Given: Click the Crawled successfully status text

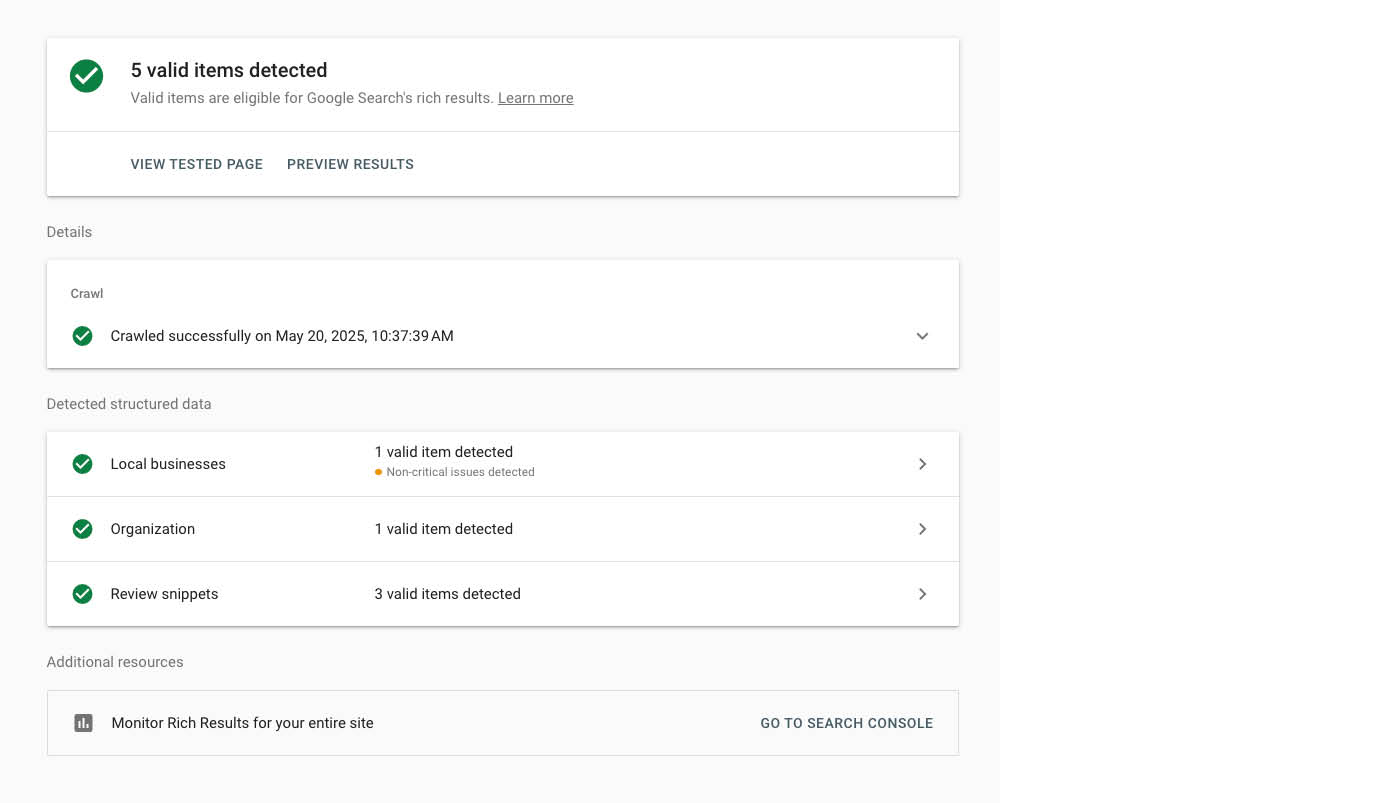Looking at the screenshot, I should click(x=282, y=336).
